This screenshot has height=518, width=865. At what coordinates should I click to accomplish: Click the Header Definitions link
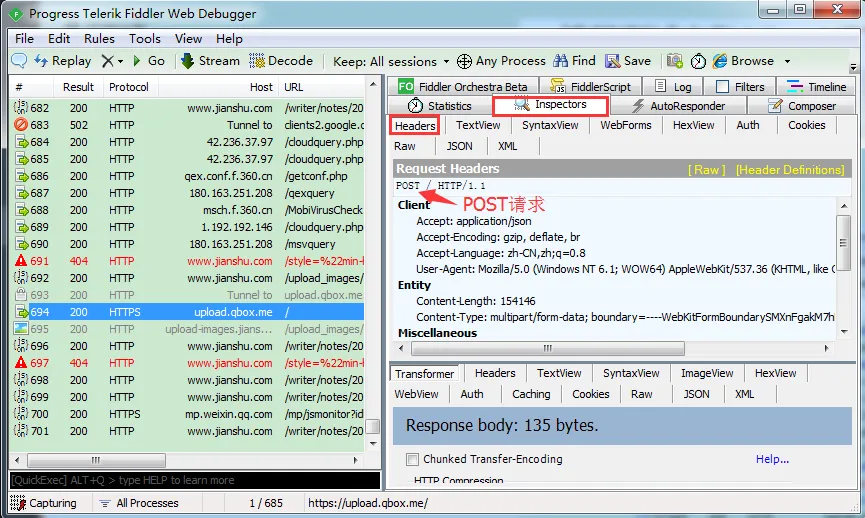coord(790,170)
